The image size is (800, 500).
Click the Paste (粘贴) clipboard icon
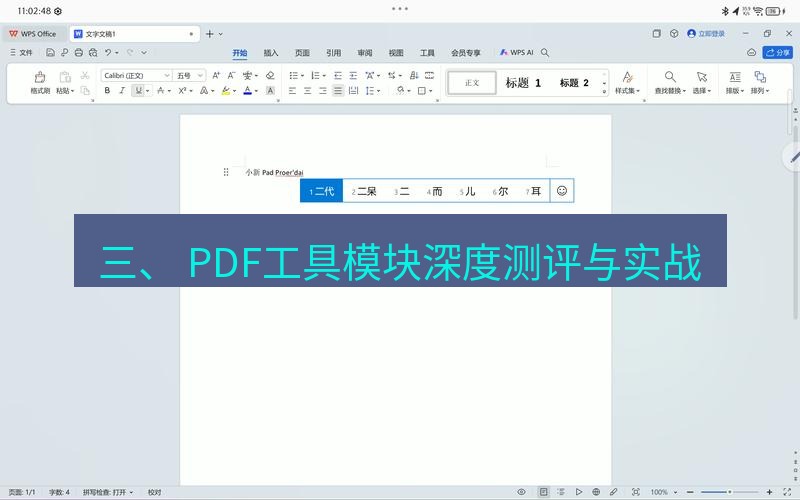pyautogui.click(x=65, y=77)
